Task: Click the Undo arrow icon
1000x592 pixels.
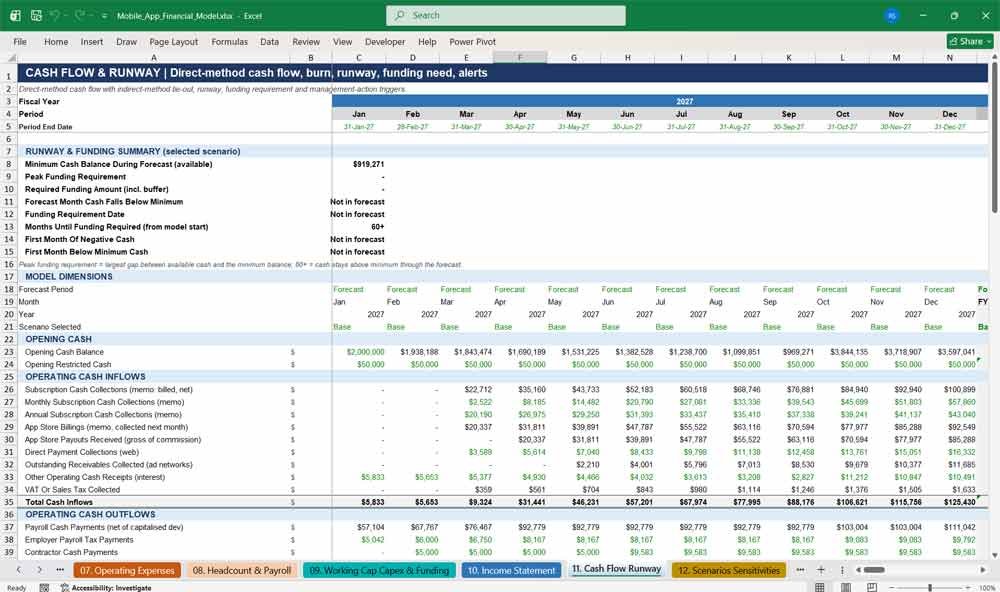Action: click(x=54, y=15)
